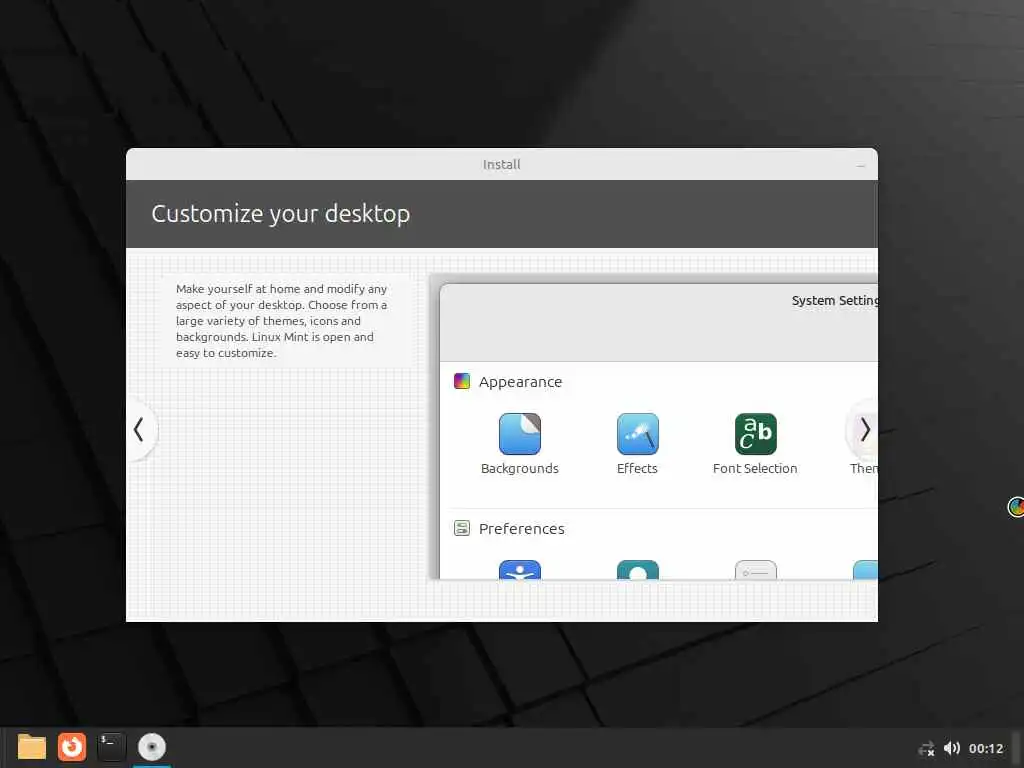Screen dimensions: 1024x768
Task: Click the Font Selection icon
Action: 756,434
